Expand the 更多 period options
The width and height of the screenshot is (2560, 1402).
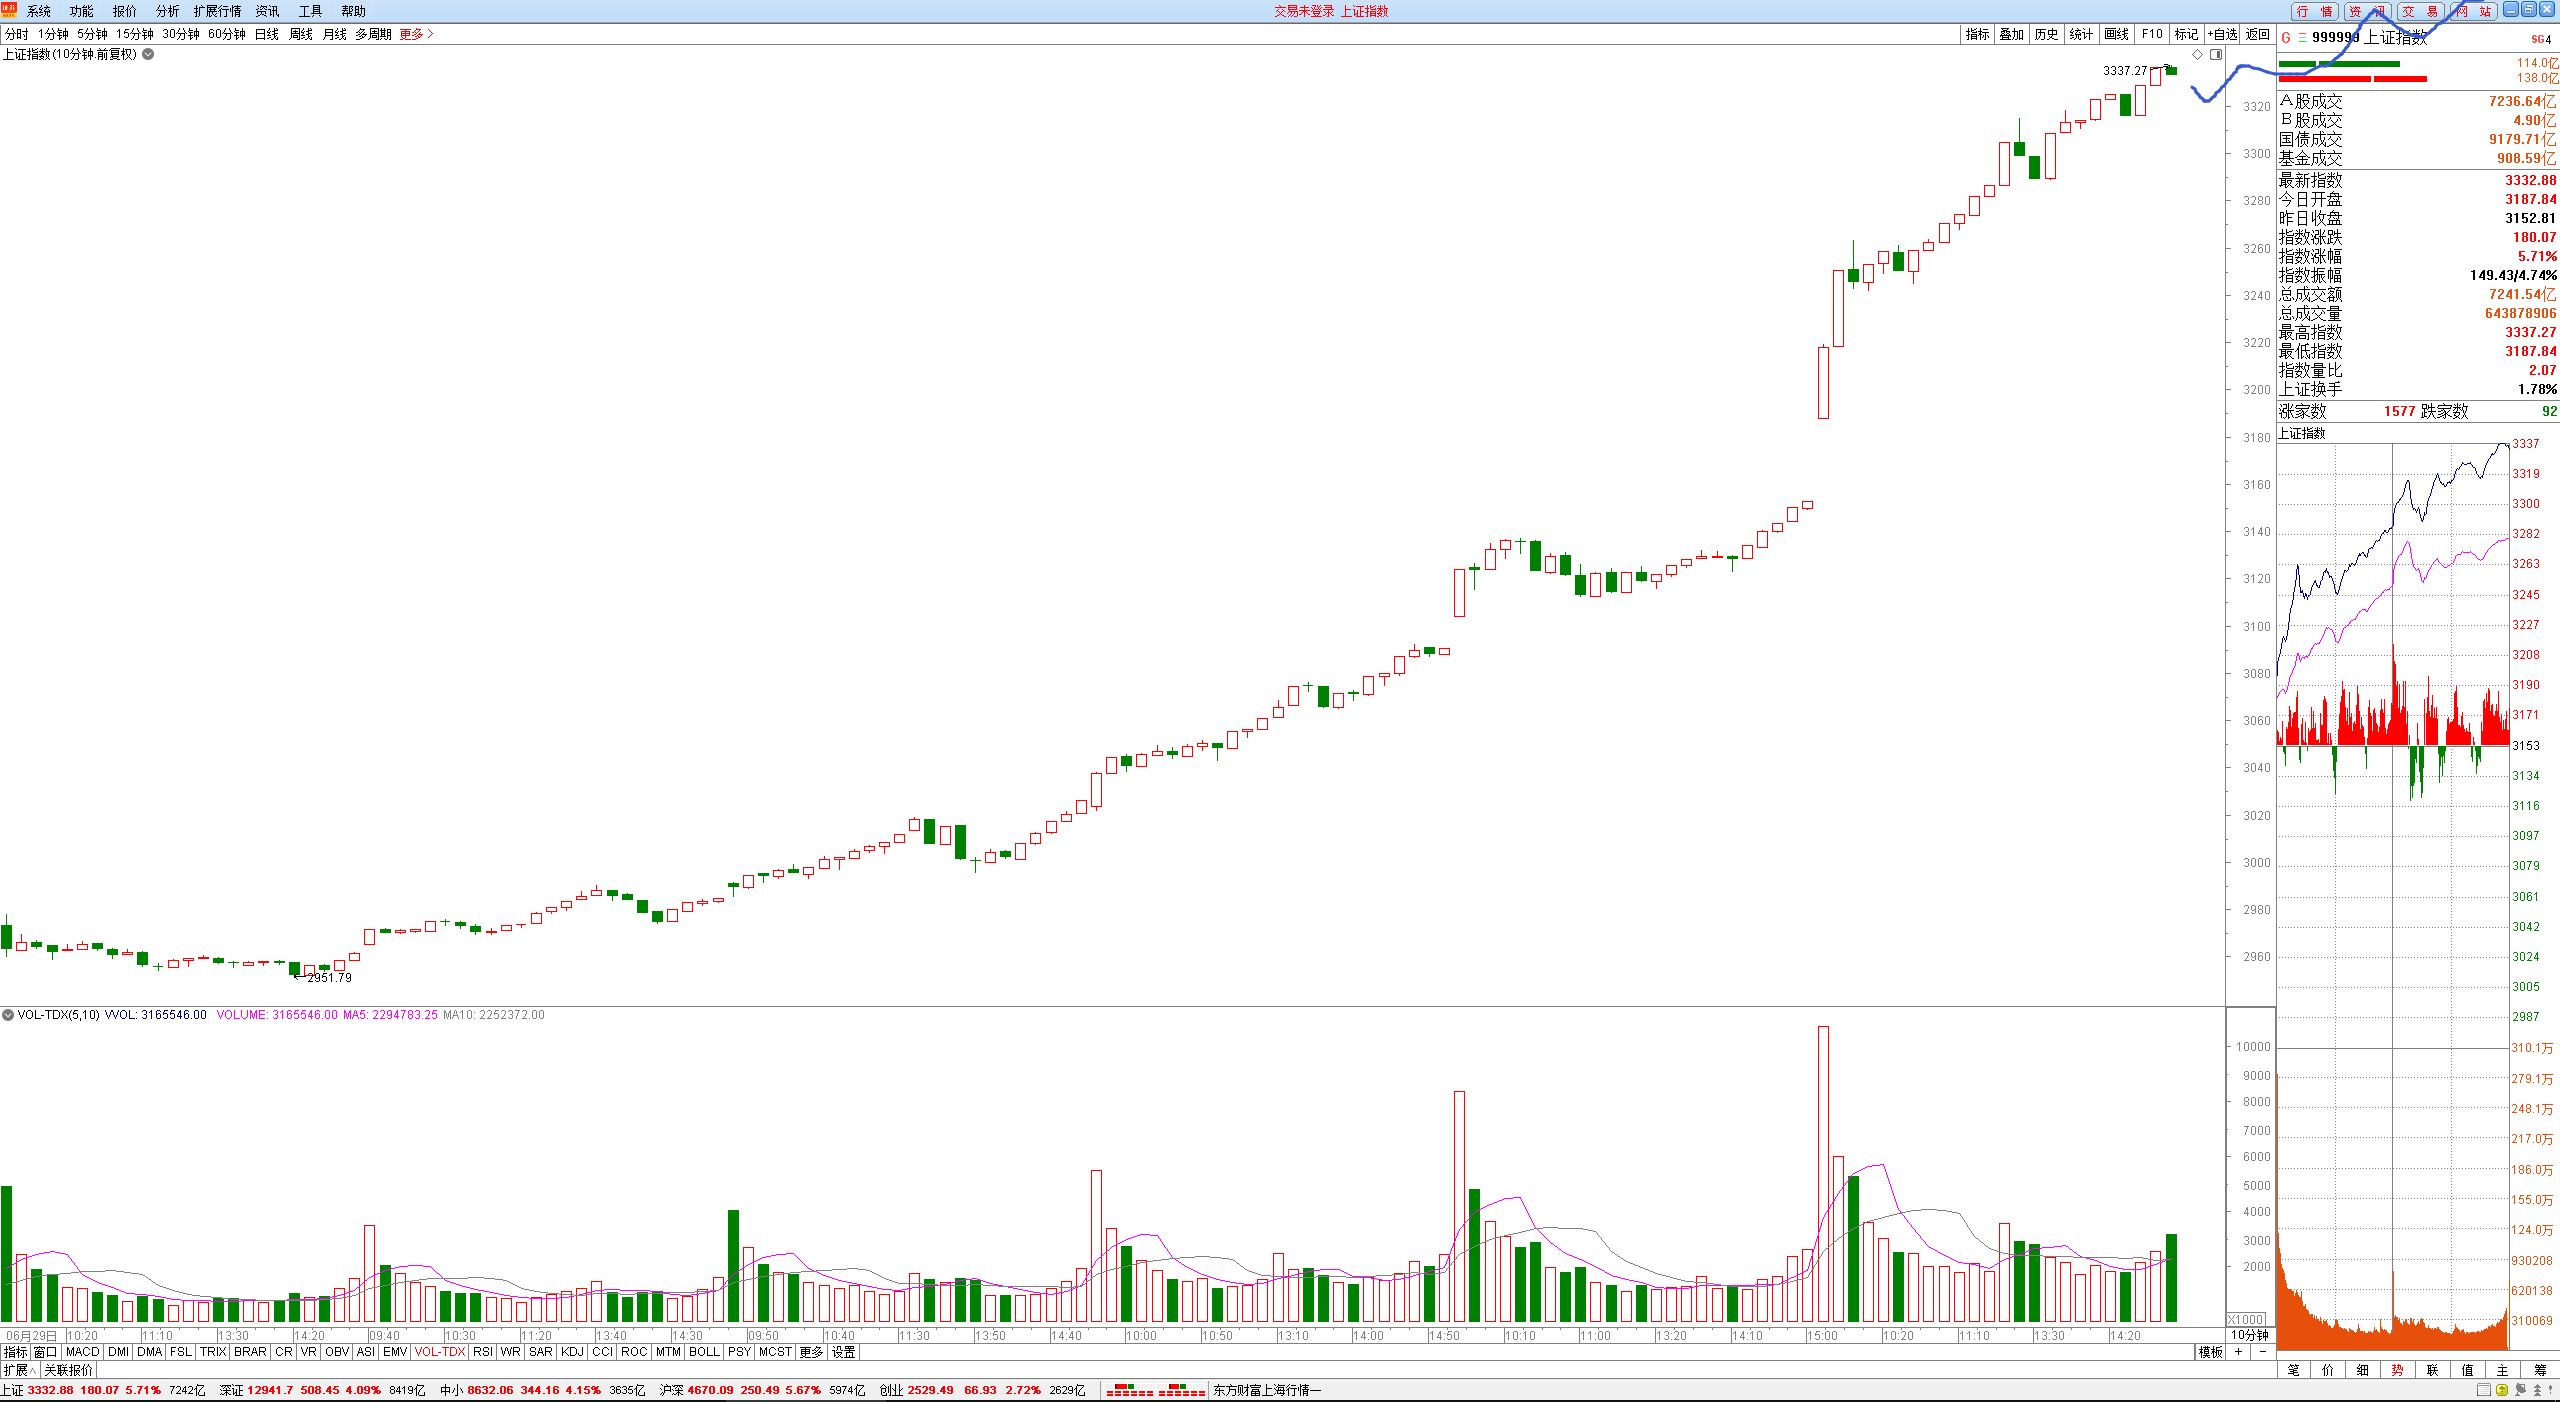tap(416, 34)
